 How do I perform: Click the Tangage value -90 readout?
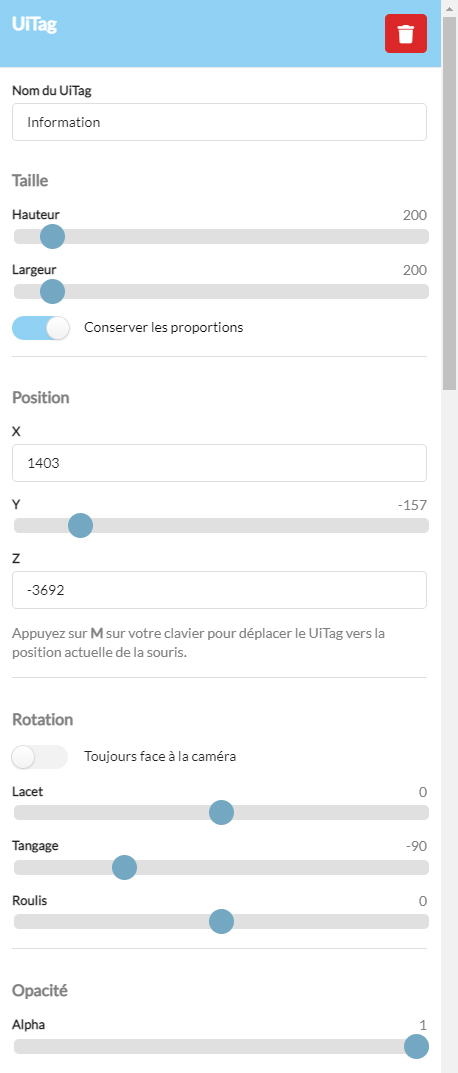[416, 846]
